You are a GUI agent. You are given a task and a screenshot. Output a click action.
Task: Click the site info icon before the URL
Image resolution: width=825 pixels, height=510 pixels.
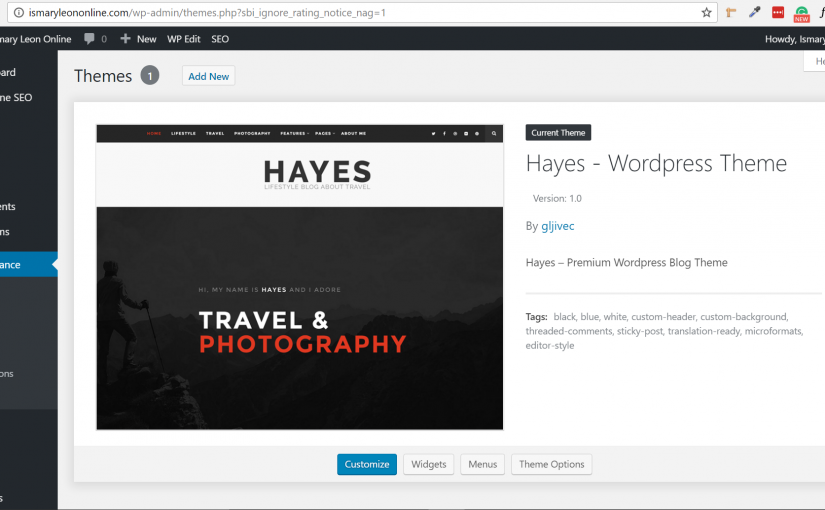(18, 13)
